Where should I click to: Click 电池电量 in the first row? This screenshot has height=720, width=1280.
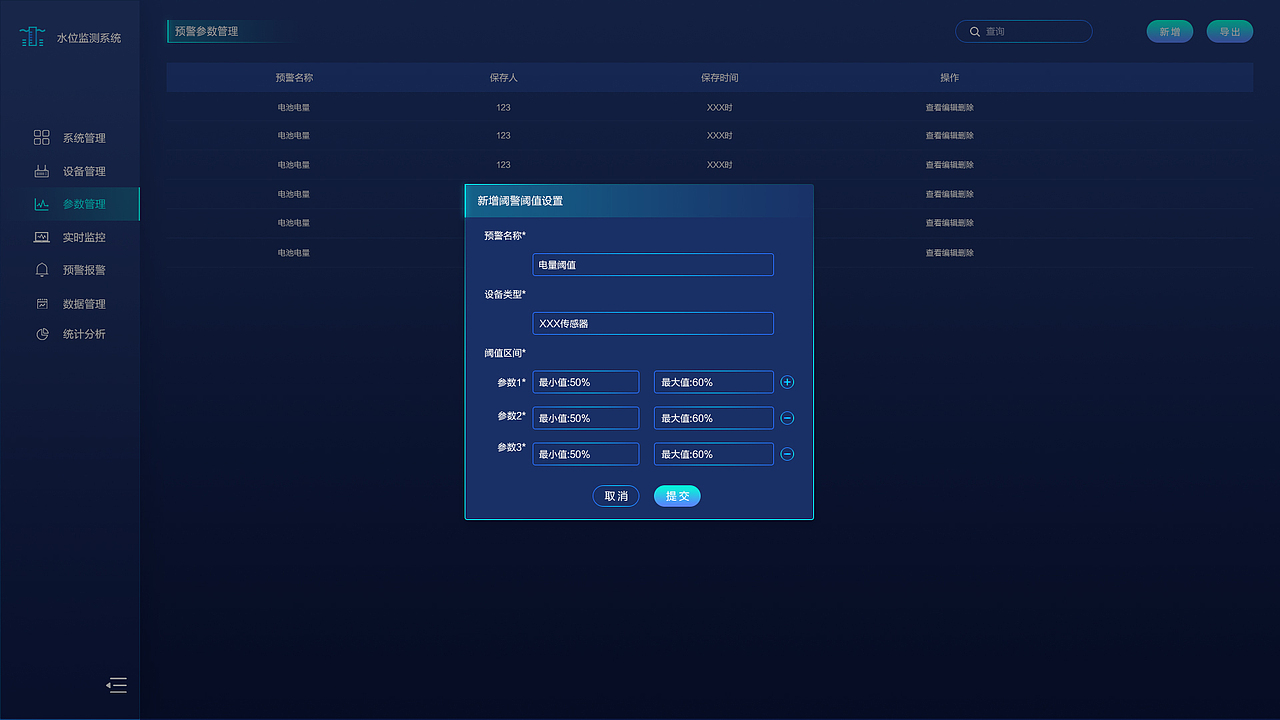pos(294,107)
